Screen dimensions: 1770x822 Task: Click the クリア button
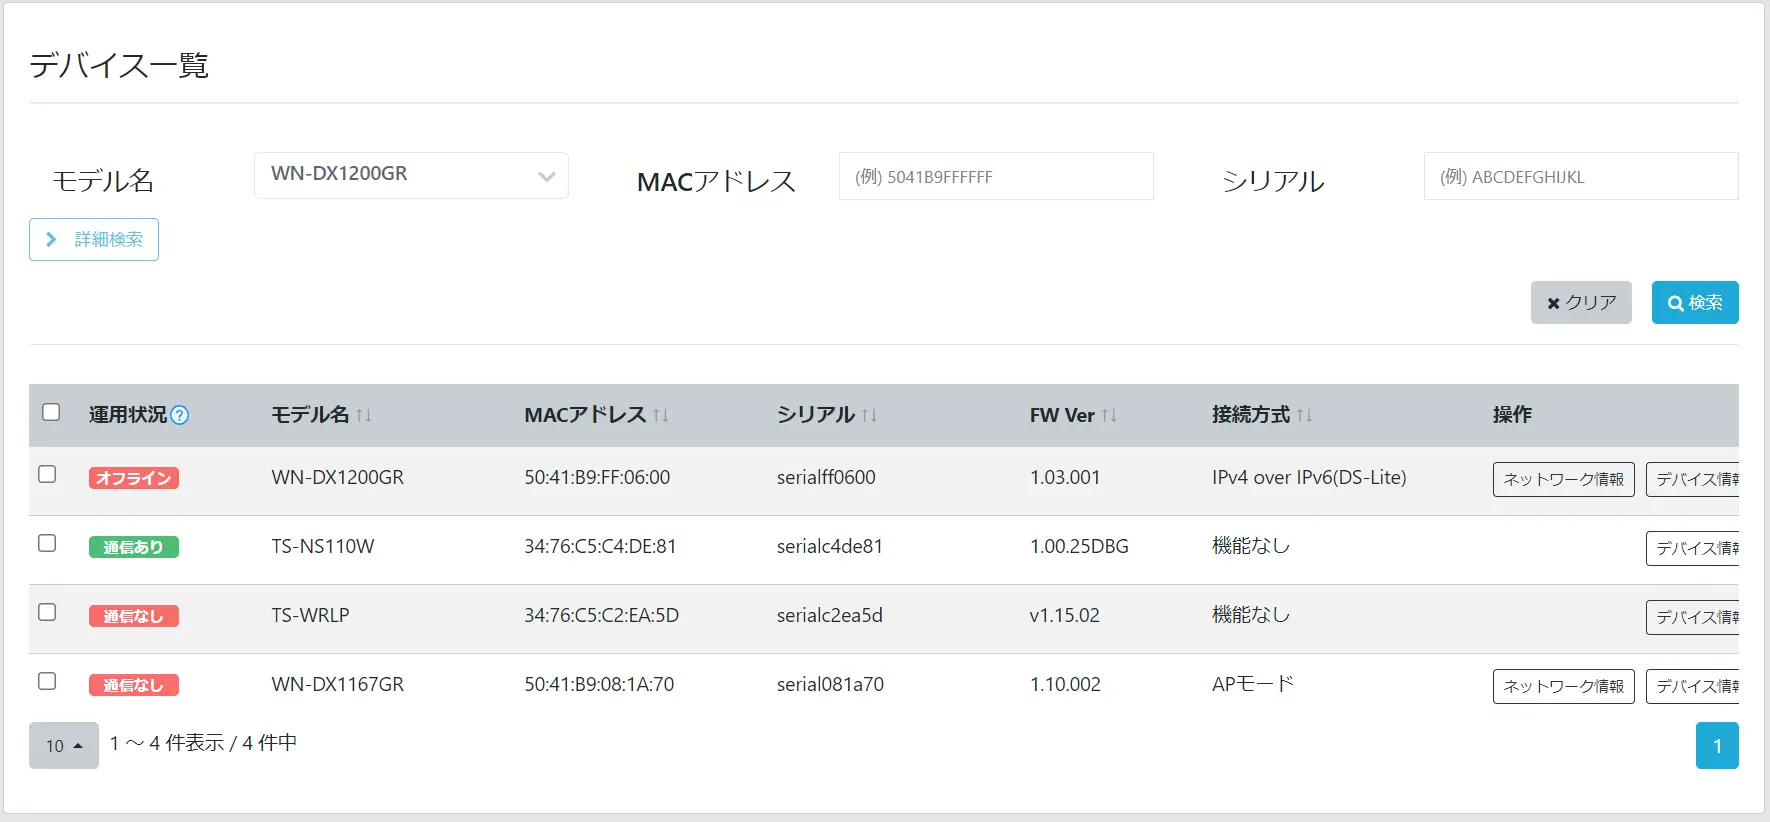tap(1581, 302)
